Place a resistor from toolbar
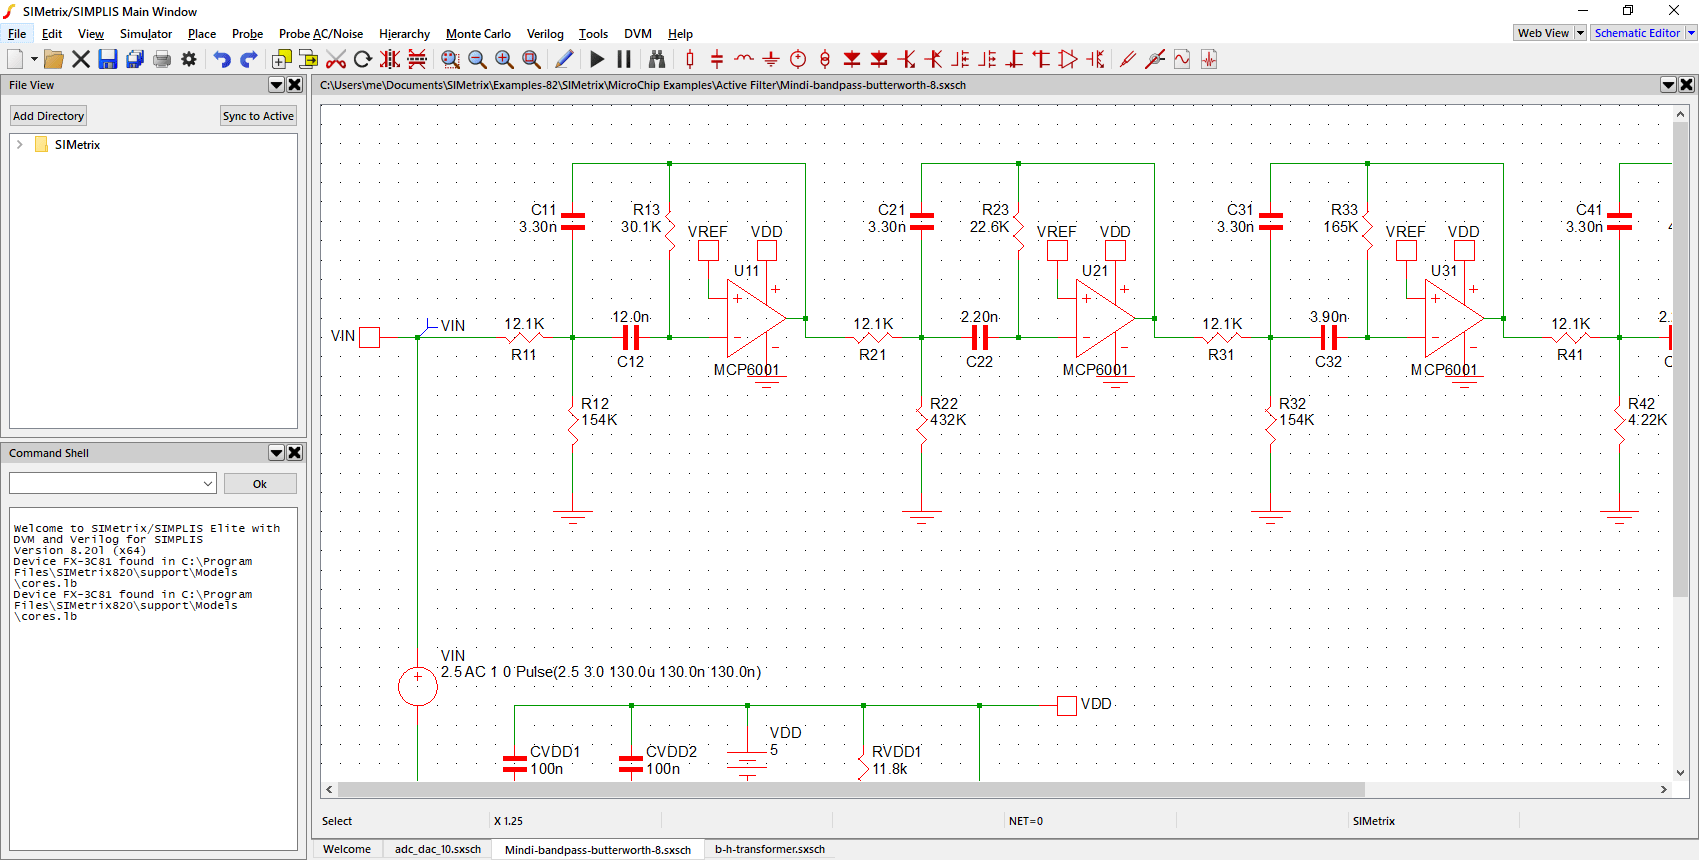Viewport: 1699px width, 860px height. click(x=690, y=59)
